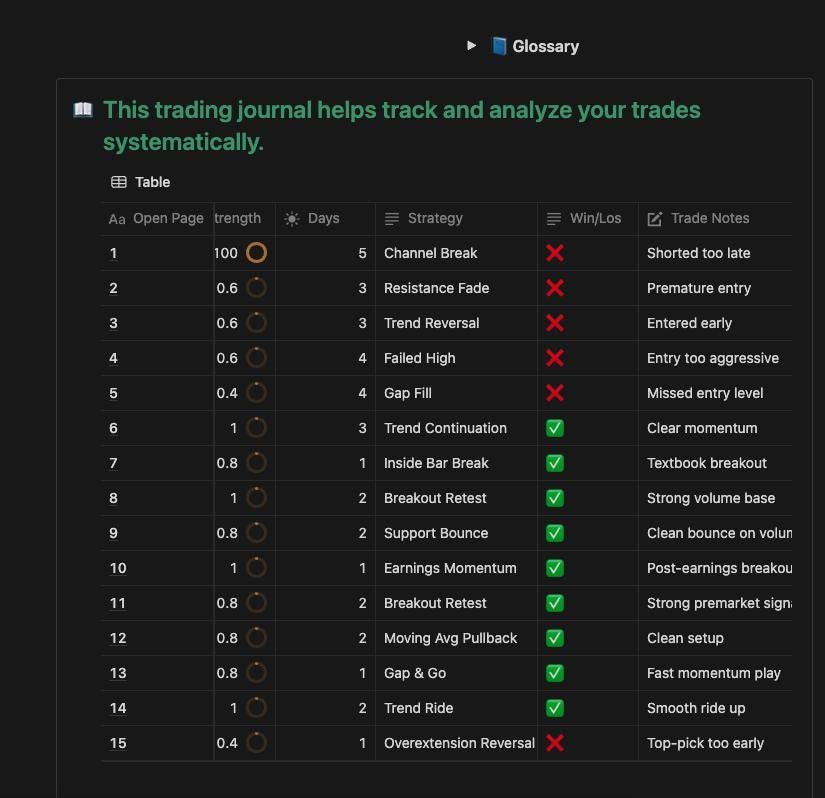
Task: Click the list icon beside the Win/Los header
Action: pyautogui.click(x=552, y=218)
